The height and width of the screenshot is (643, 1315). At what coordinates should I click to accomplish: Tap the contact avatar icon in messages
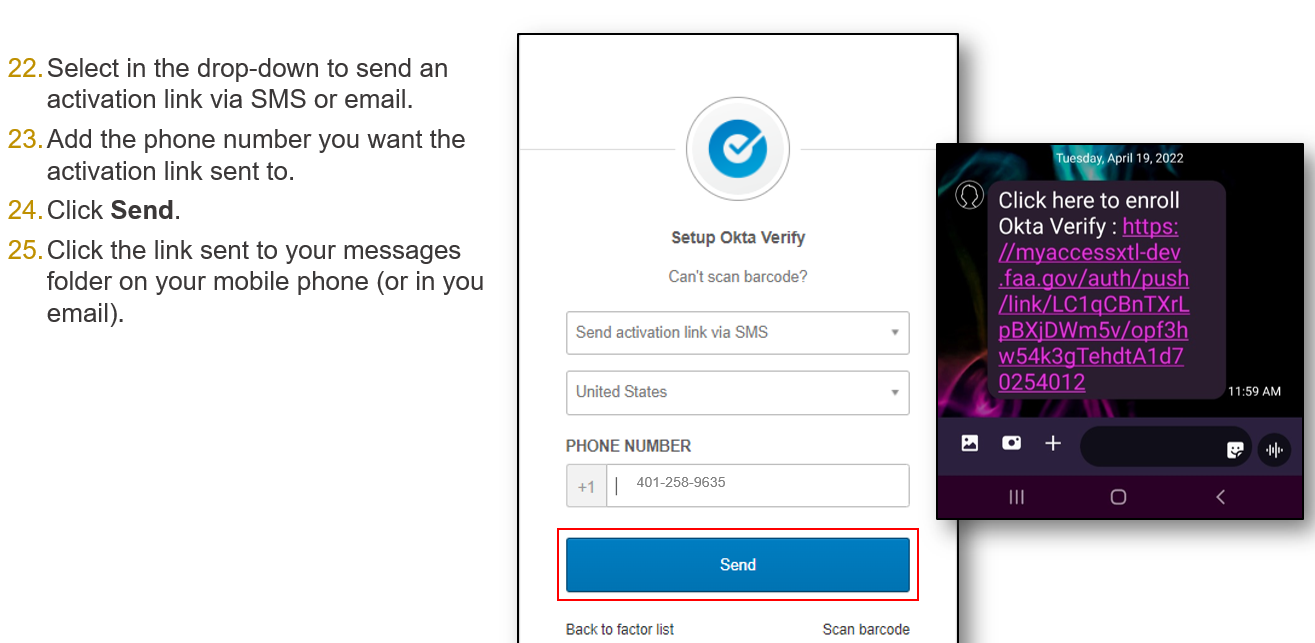click(x=968, y=195)
